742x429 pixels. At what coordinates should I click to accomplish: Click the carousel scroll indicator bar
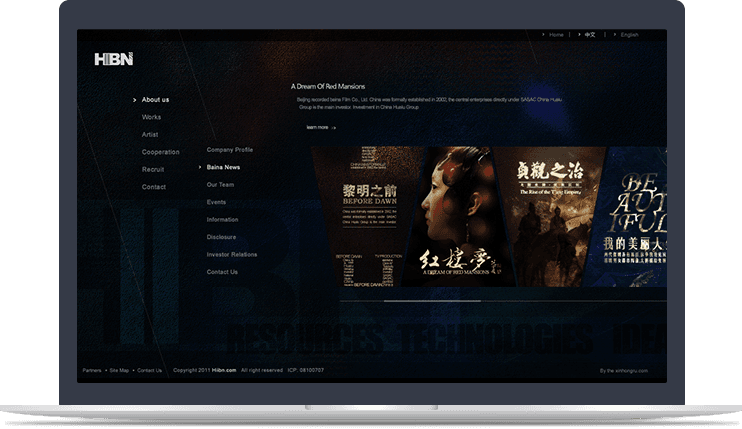(432, 301)
